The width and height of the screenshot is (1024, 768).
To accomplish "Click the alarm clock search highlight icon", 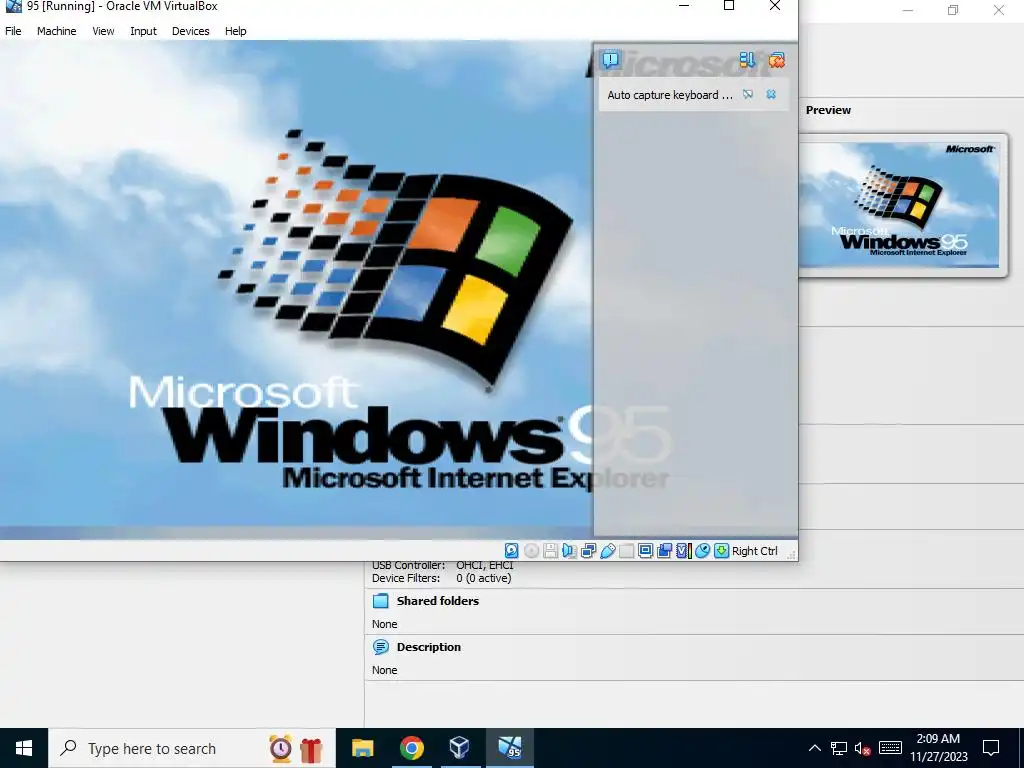I will point(281,748).
